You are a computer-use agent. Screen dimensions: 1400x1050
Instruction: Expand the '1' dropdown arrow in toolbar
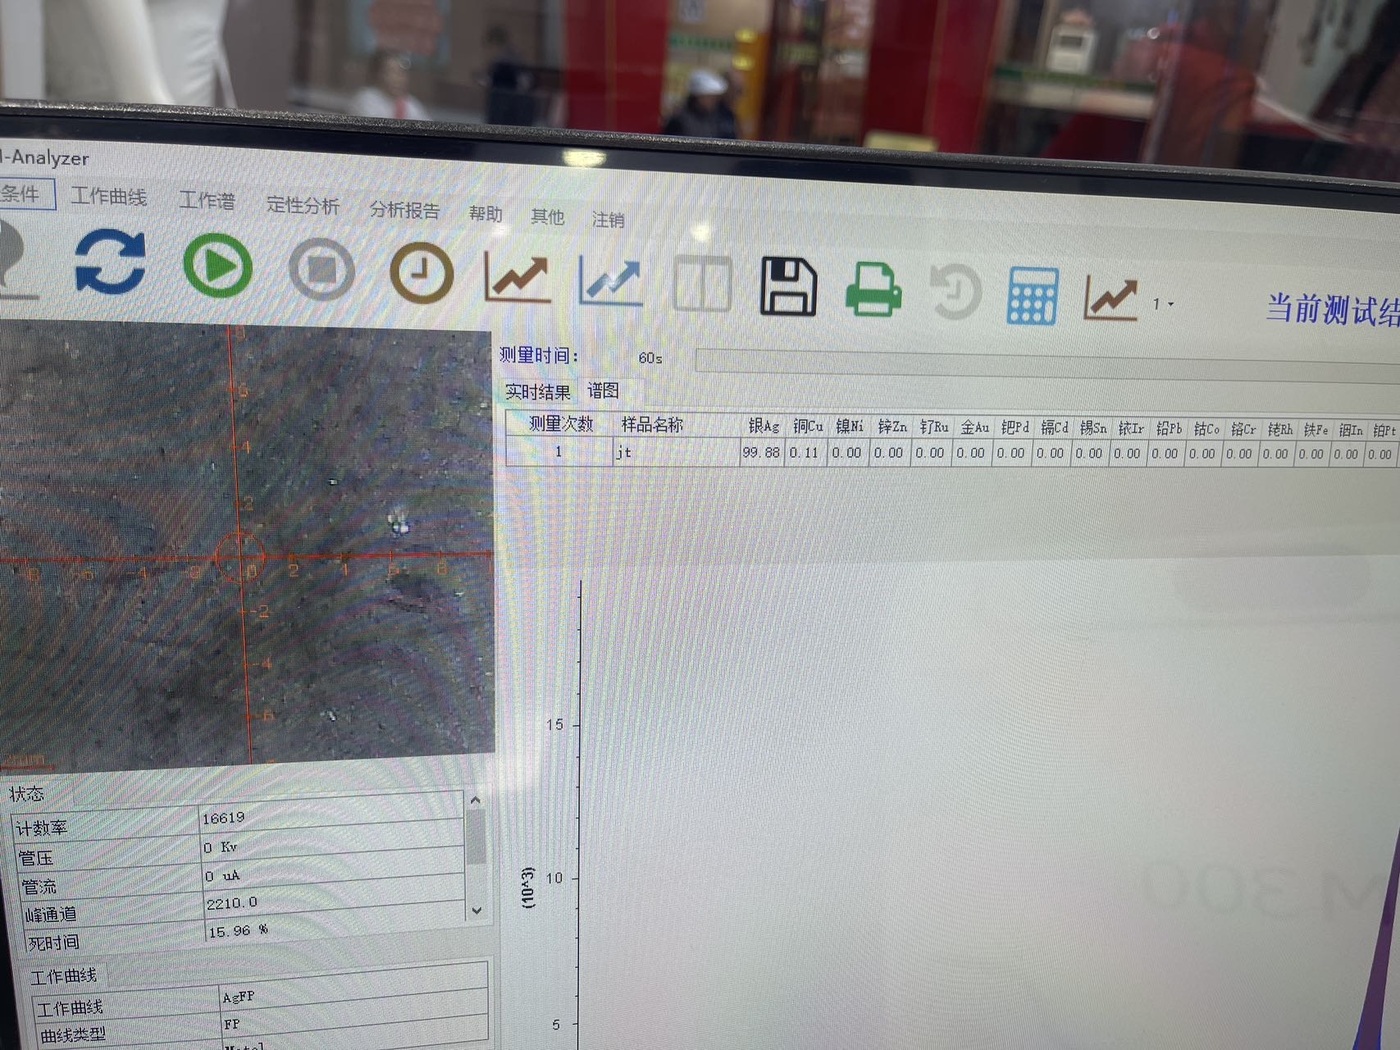(x=1170, y=304)
